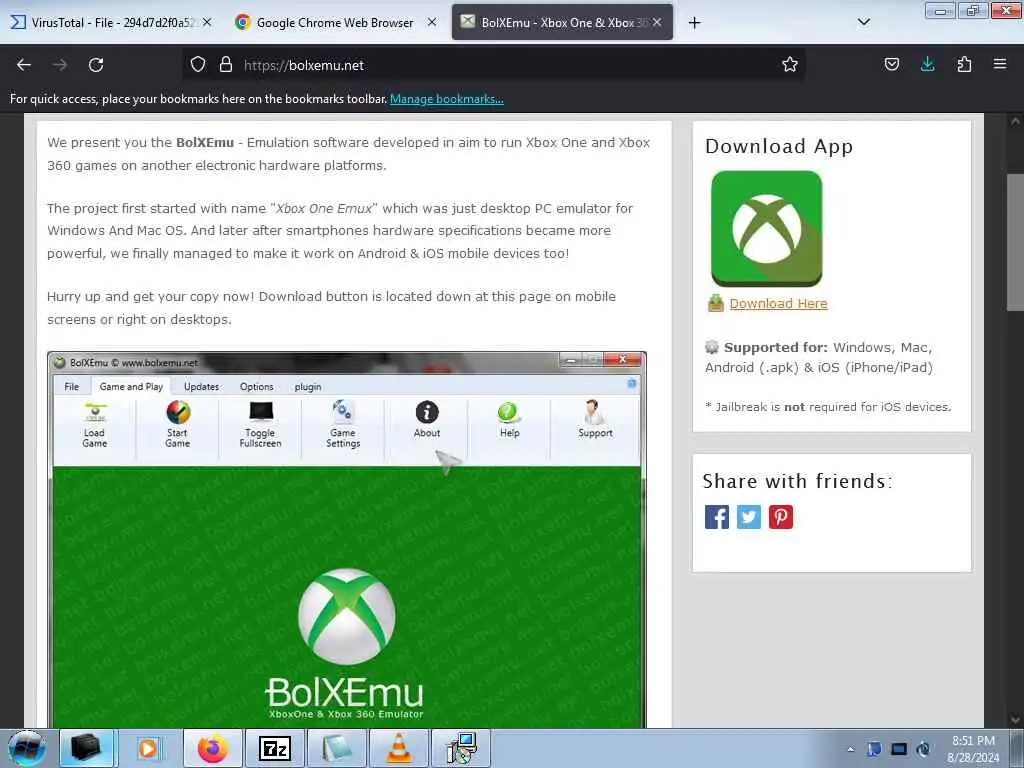View site security padlock info
Screen dimensions: 1024x768
tap(226, 65)
